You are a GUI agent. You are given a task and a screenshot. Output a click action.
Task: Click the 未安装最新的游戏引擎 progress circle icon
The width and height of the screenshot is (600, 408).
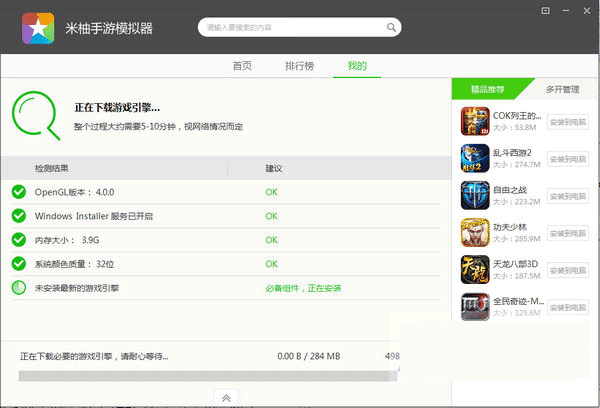click(19, 288)
